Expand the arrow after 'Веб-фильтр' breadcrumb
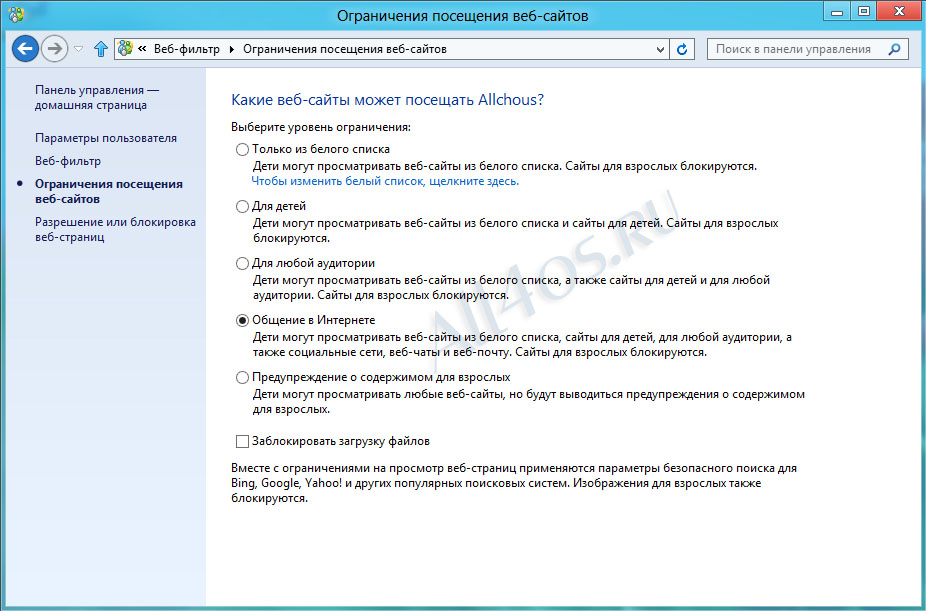The height and width of the screenshot is (611, 926). click(x=232, y=49)
